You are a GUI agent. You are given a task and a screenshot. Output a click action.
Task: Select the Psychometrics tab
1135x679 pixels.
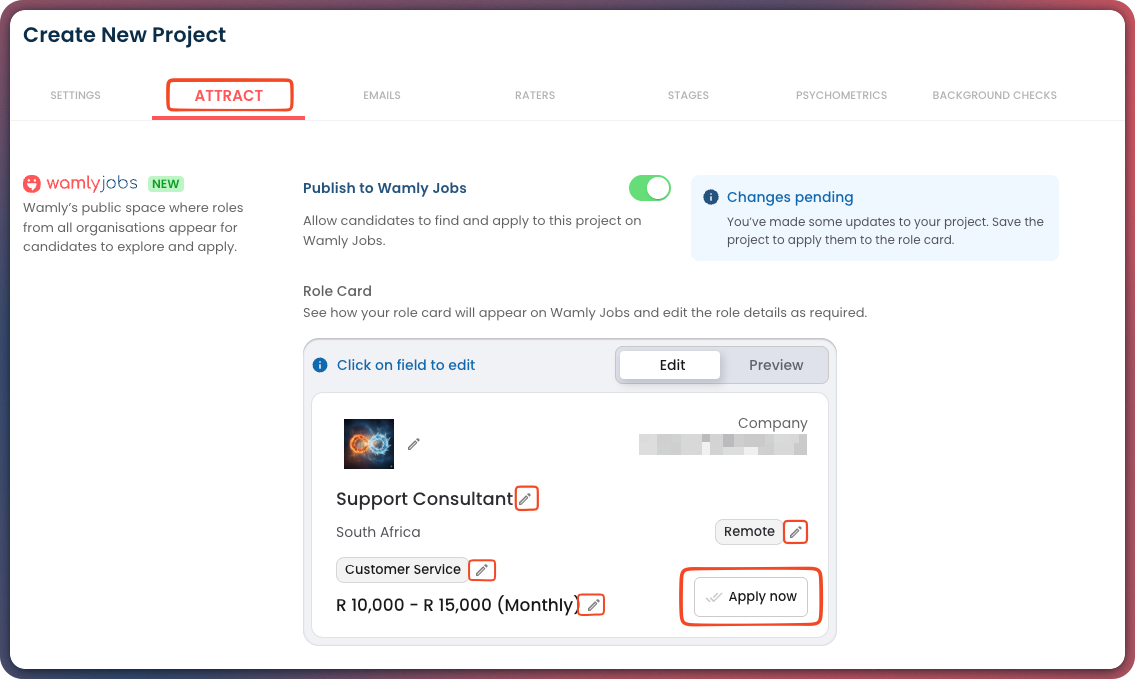click(841, 96)
